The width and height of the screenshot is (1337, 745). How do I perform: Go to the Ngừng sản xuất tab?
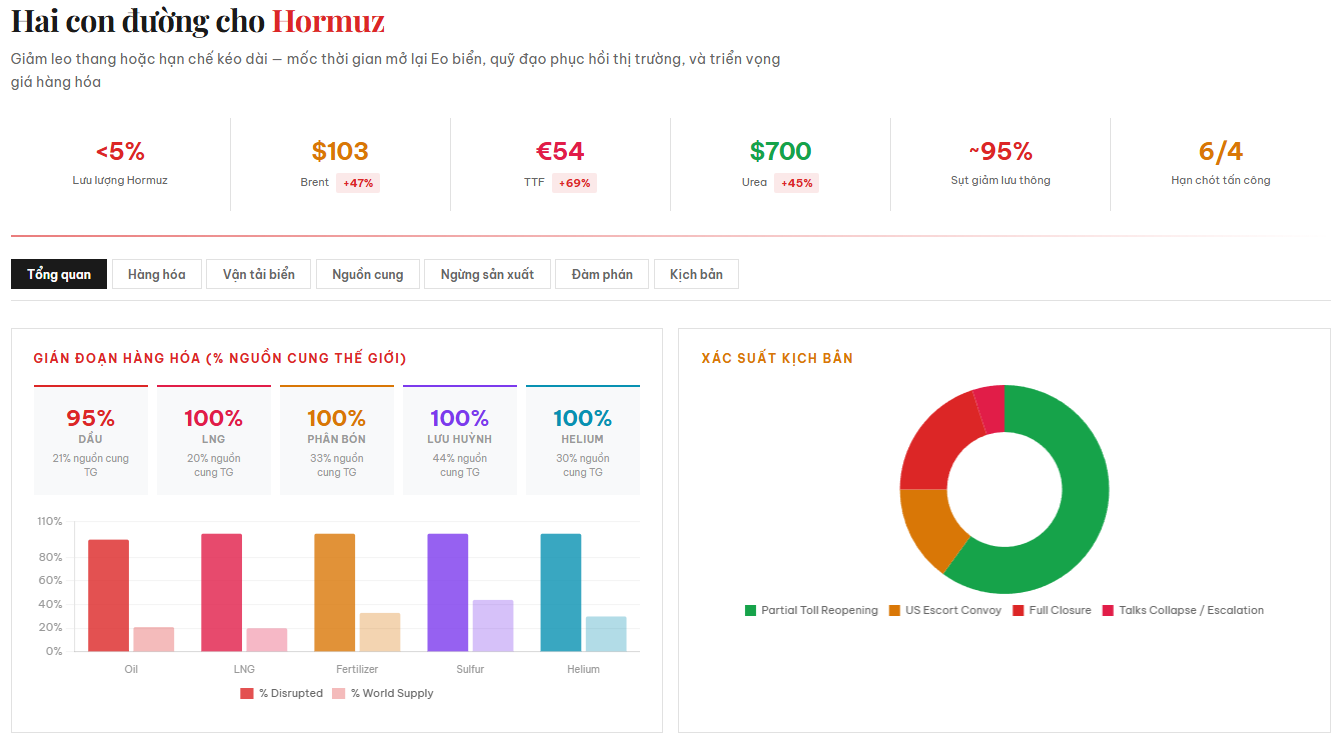(x=487, y=274)
